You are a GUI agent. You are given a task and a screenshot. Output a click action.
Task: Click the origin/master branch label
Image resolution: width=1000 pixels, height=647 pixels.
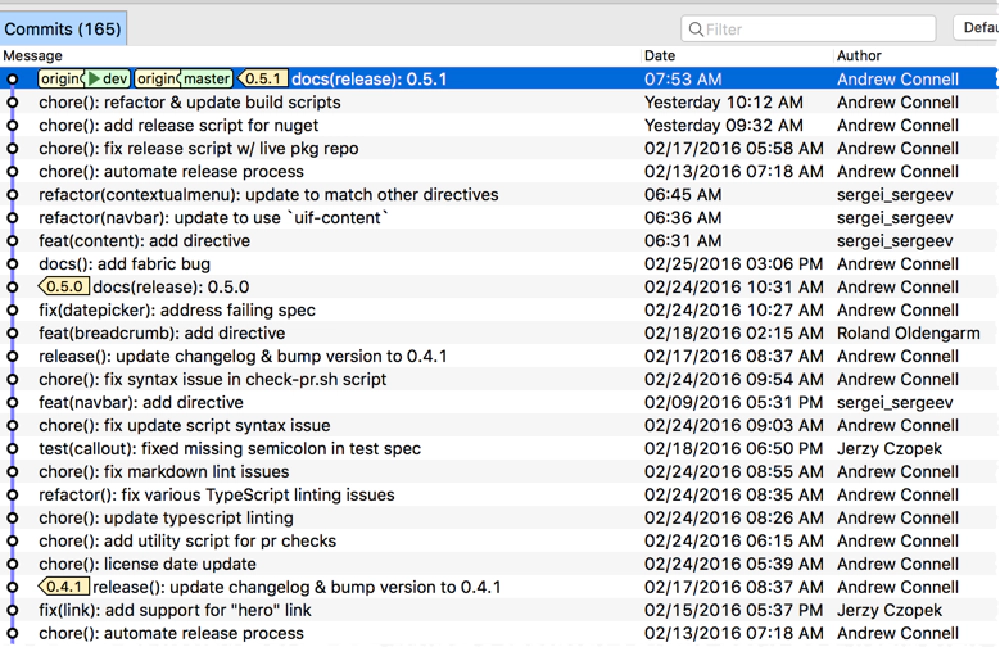click(x=184, y=79)
